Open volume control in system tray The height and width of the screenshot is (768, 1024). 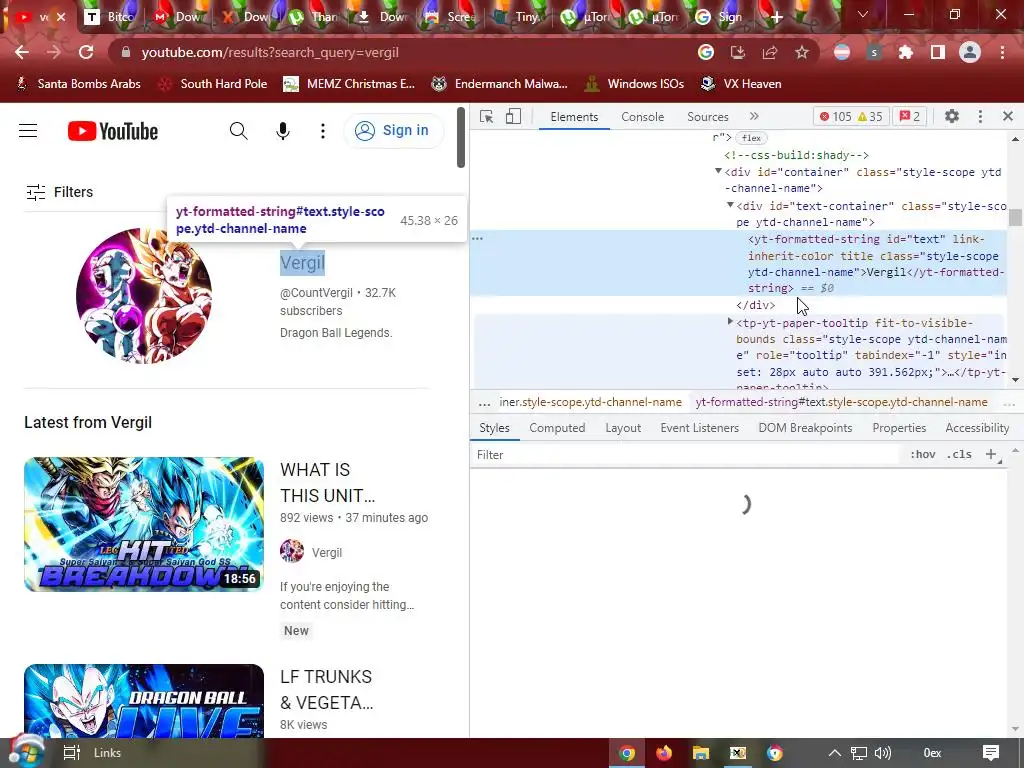click(x=882, y=753)
